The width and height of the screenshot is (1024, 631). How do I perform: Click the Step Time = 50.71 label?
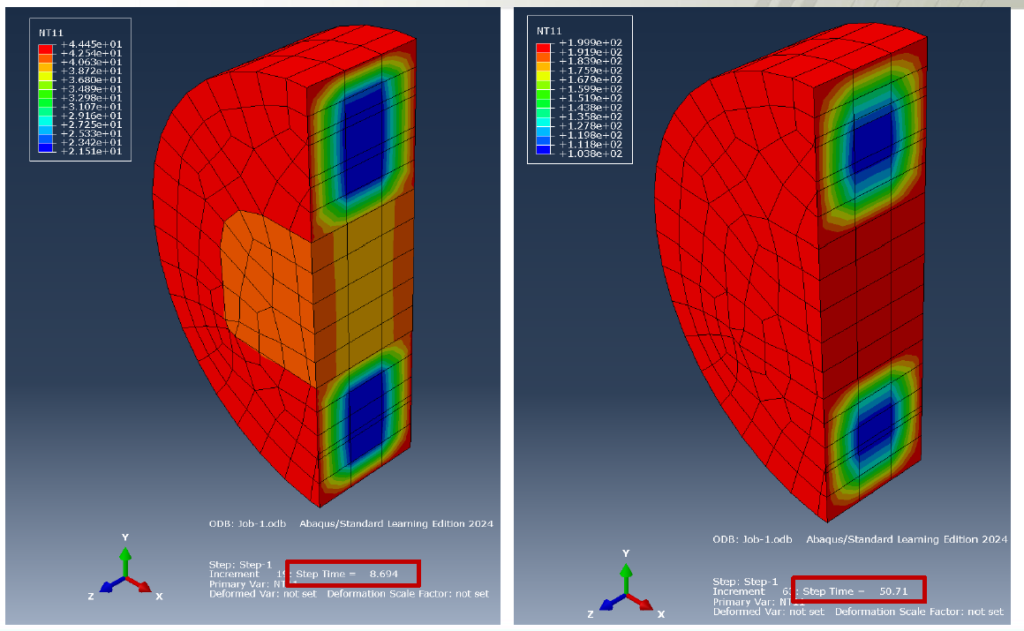tap(856, 591)
